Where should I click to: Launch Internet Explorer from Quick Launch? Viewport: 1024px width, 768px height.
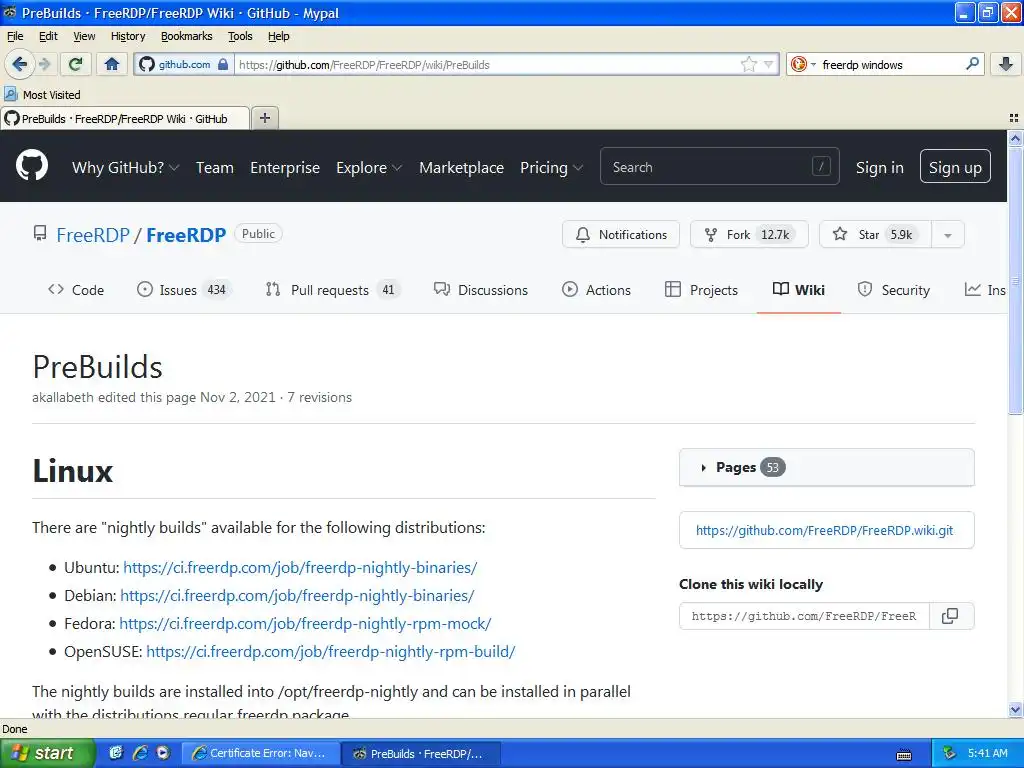point(140,753)
